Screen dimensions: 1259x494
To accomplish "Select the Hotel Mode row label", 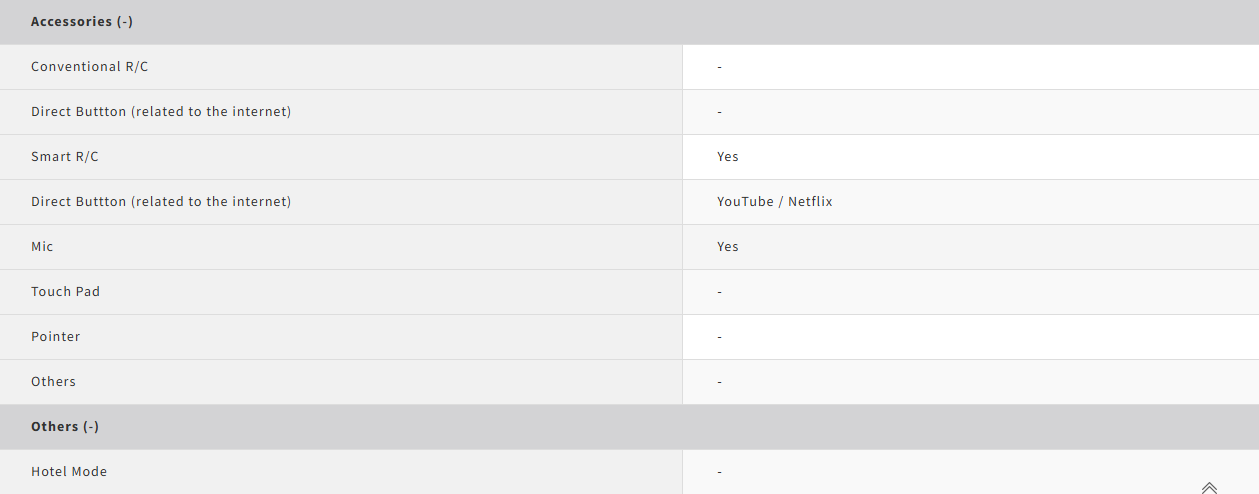I will click(69, 472).
